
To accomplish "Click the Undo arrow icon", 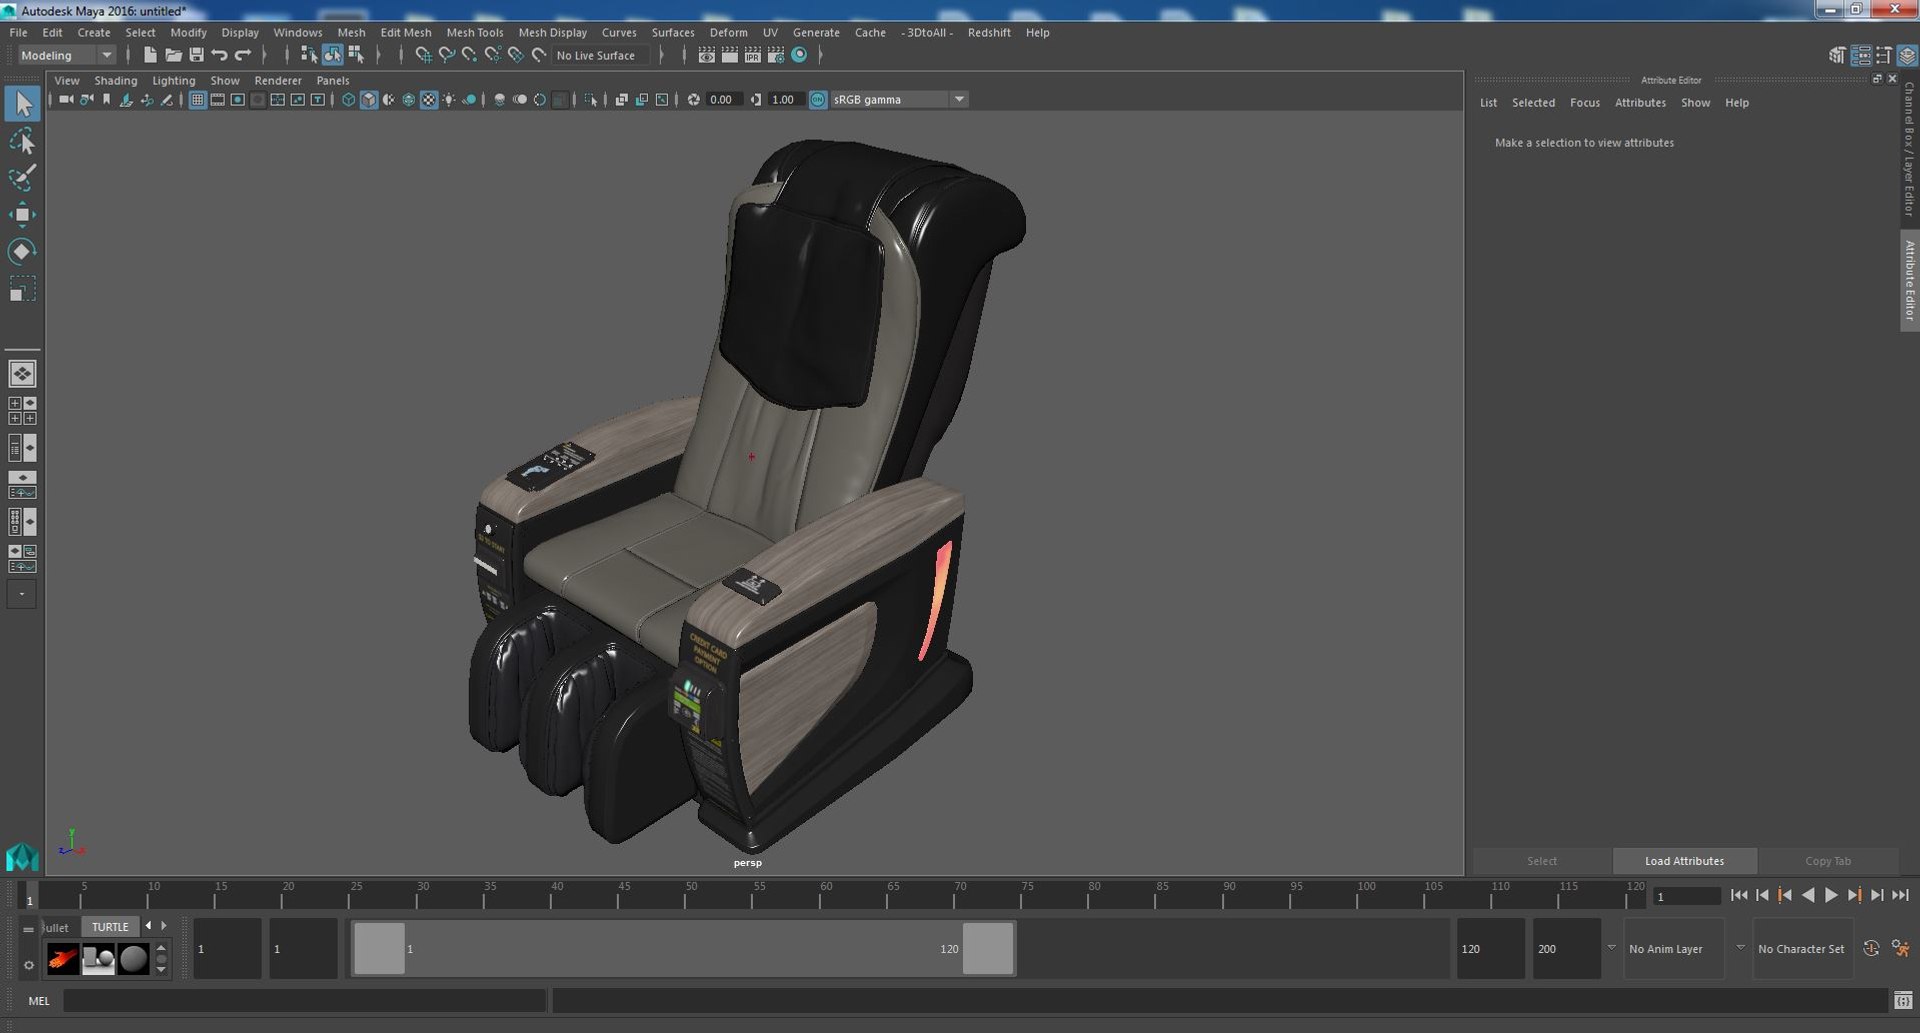I will pyautogui.click(x=219, y=55).
